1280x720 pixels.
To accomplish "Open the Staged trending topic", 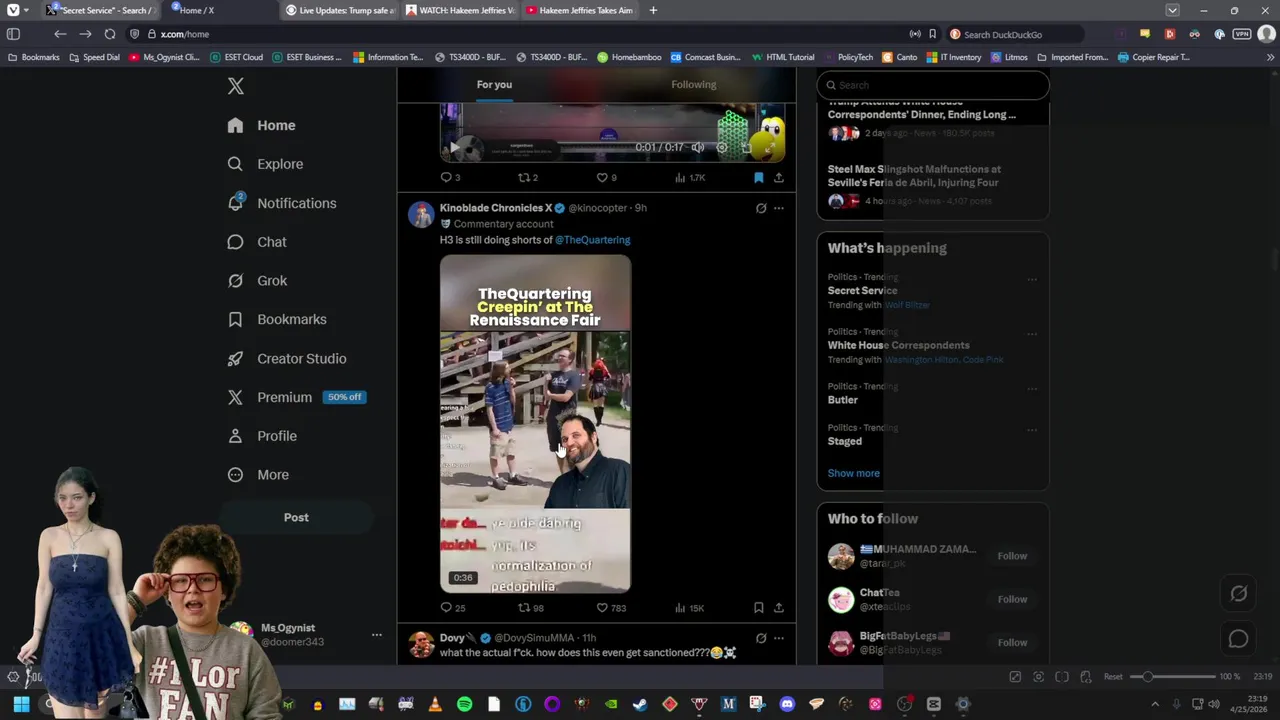I will pos(845,441).
